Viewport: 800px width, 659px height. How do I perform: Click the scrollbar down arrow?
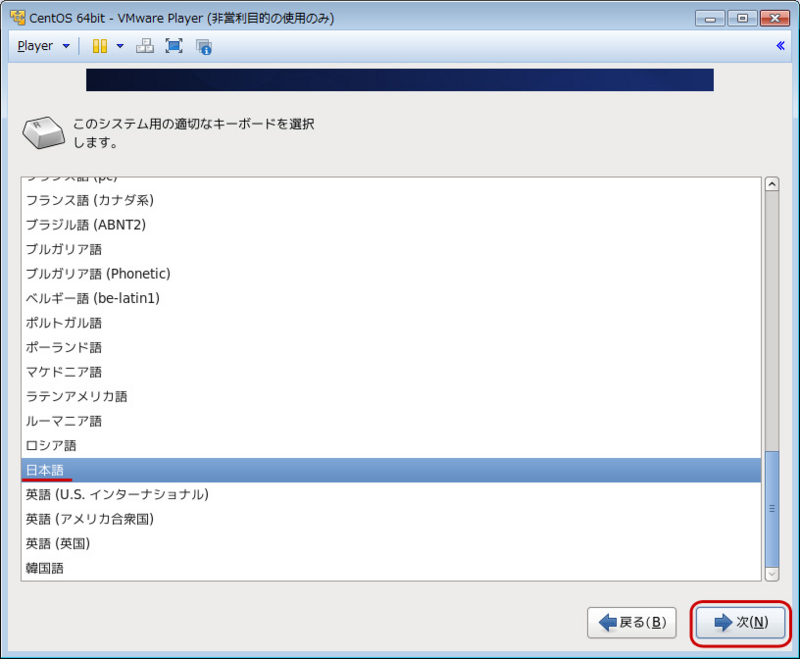coord(771,574)
